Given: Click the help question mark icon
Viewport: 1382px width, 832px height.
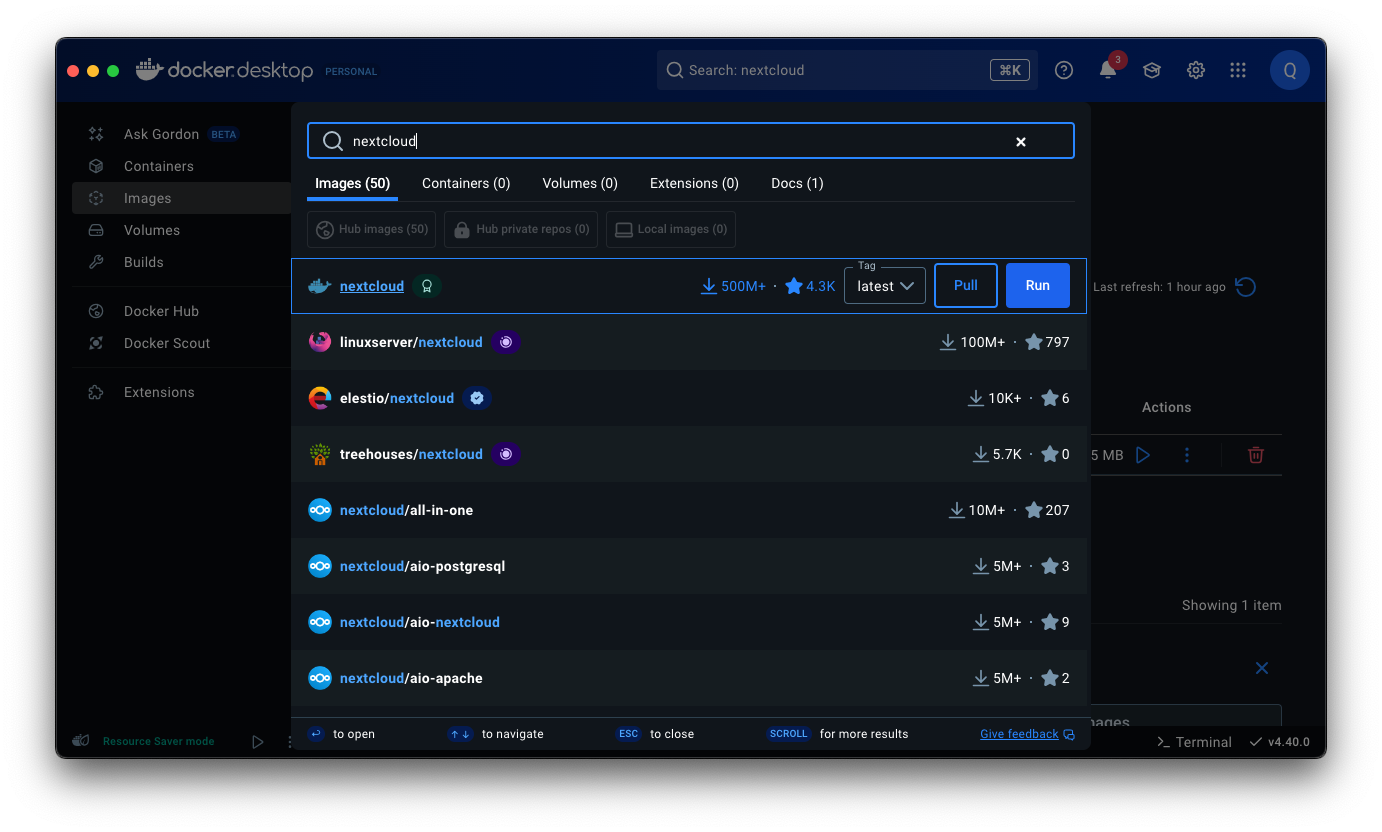Looking at the screenshot, I should click(x=1064, y=70).
